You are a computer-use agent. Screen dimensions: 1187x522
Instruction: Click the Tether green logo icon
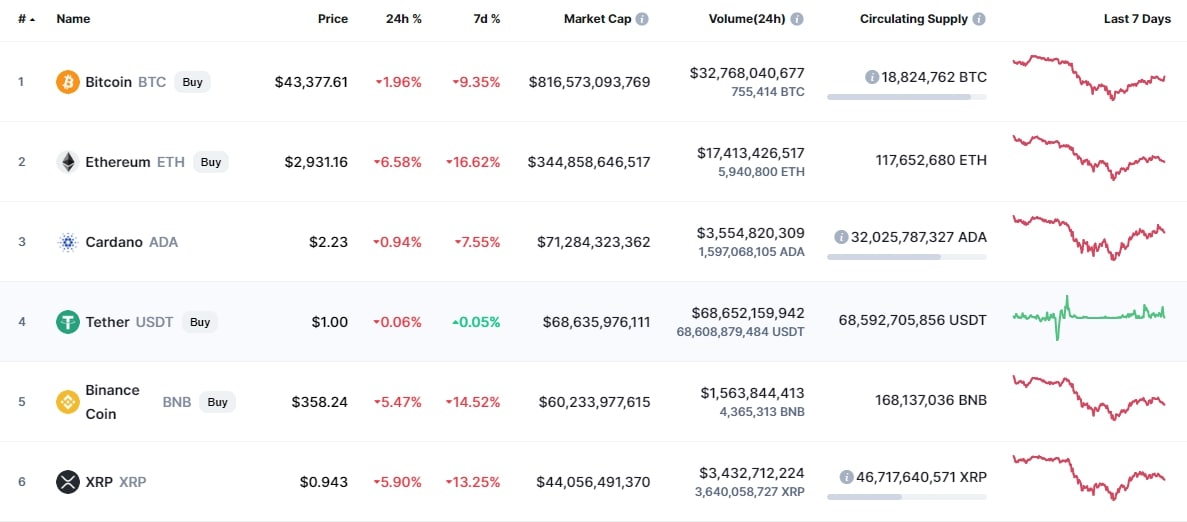67,322
